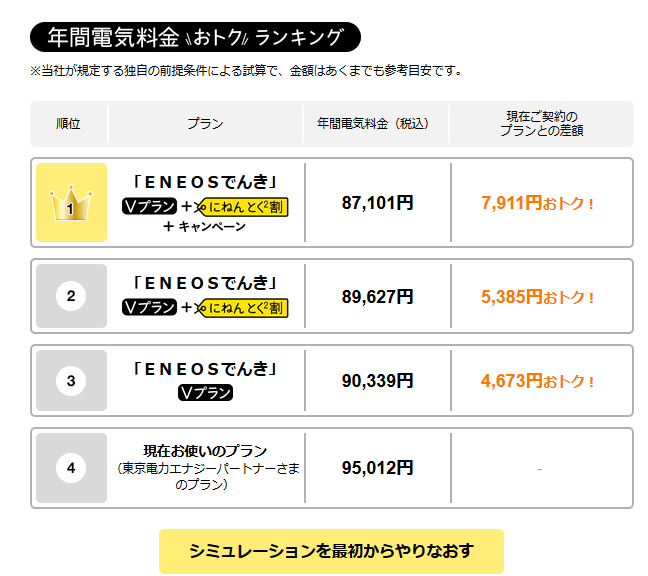Screen dimensions: 648x576
Task: Click the rank 3 circle badge
Action: tap(71, 381)
